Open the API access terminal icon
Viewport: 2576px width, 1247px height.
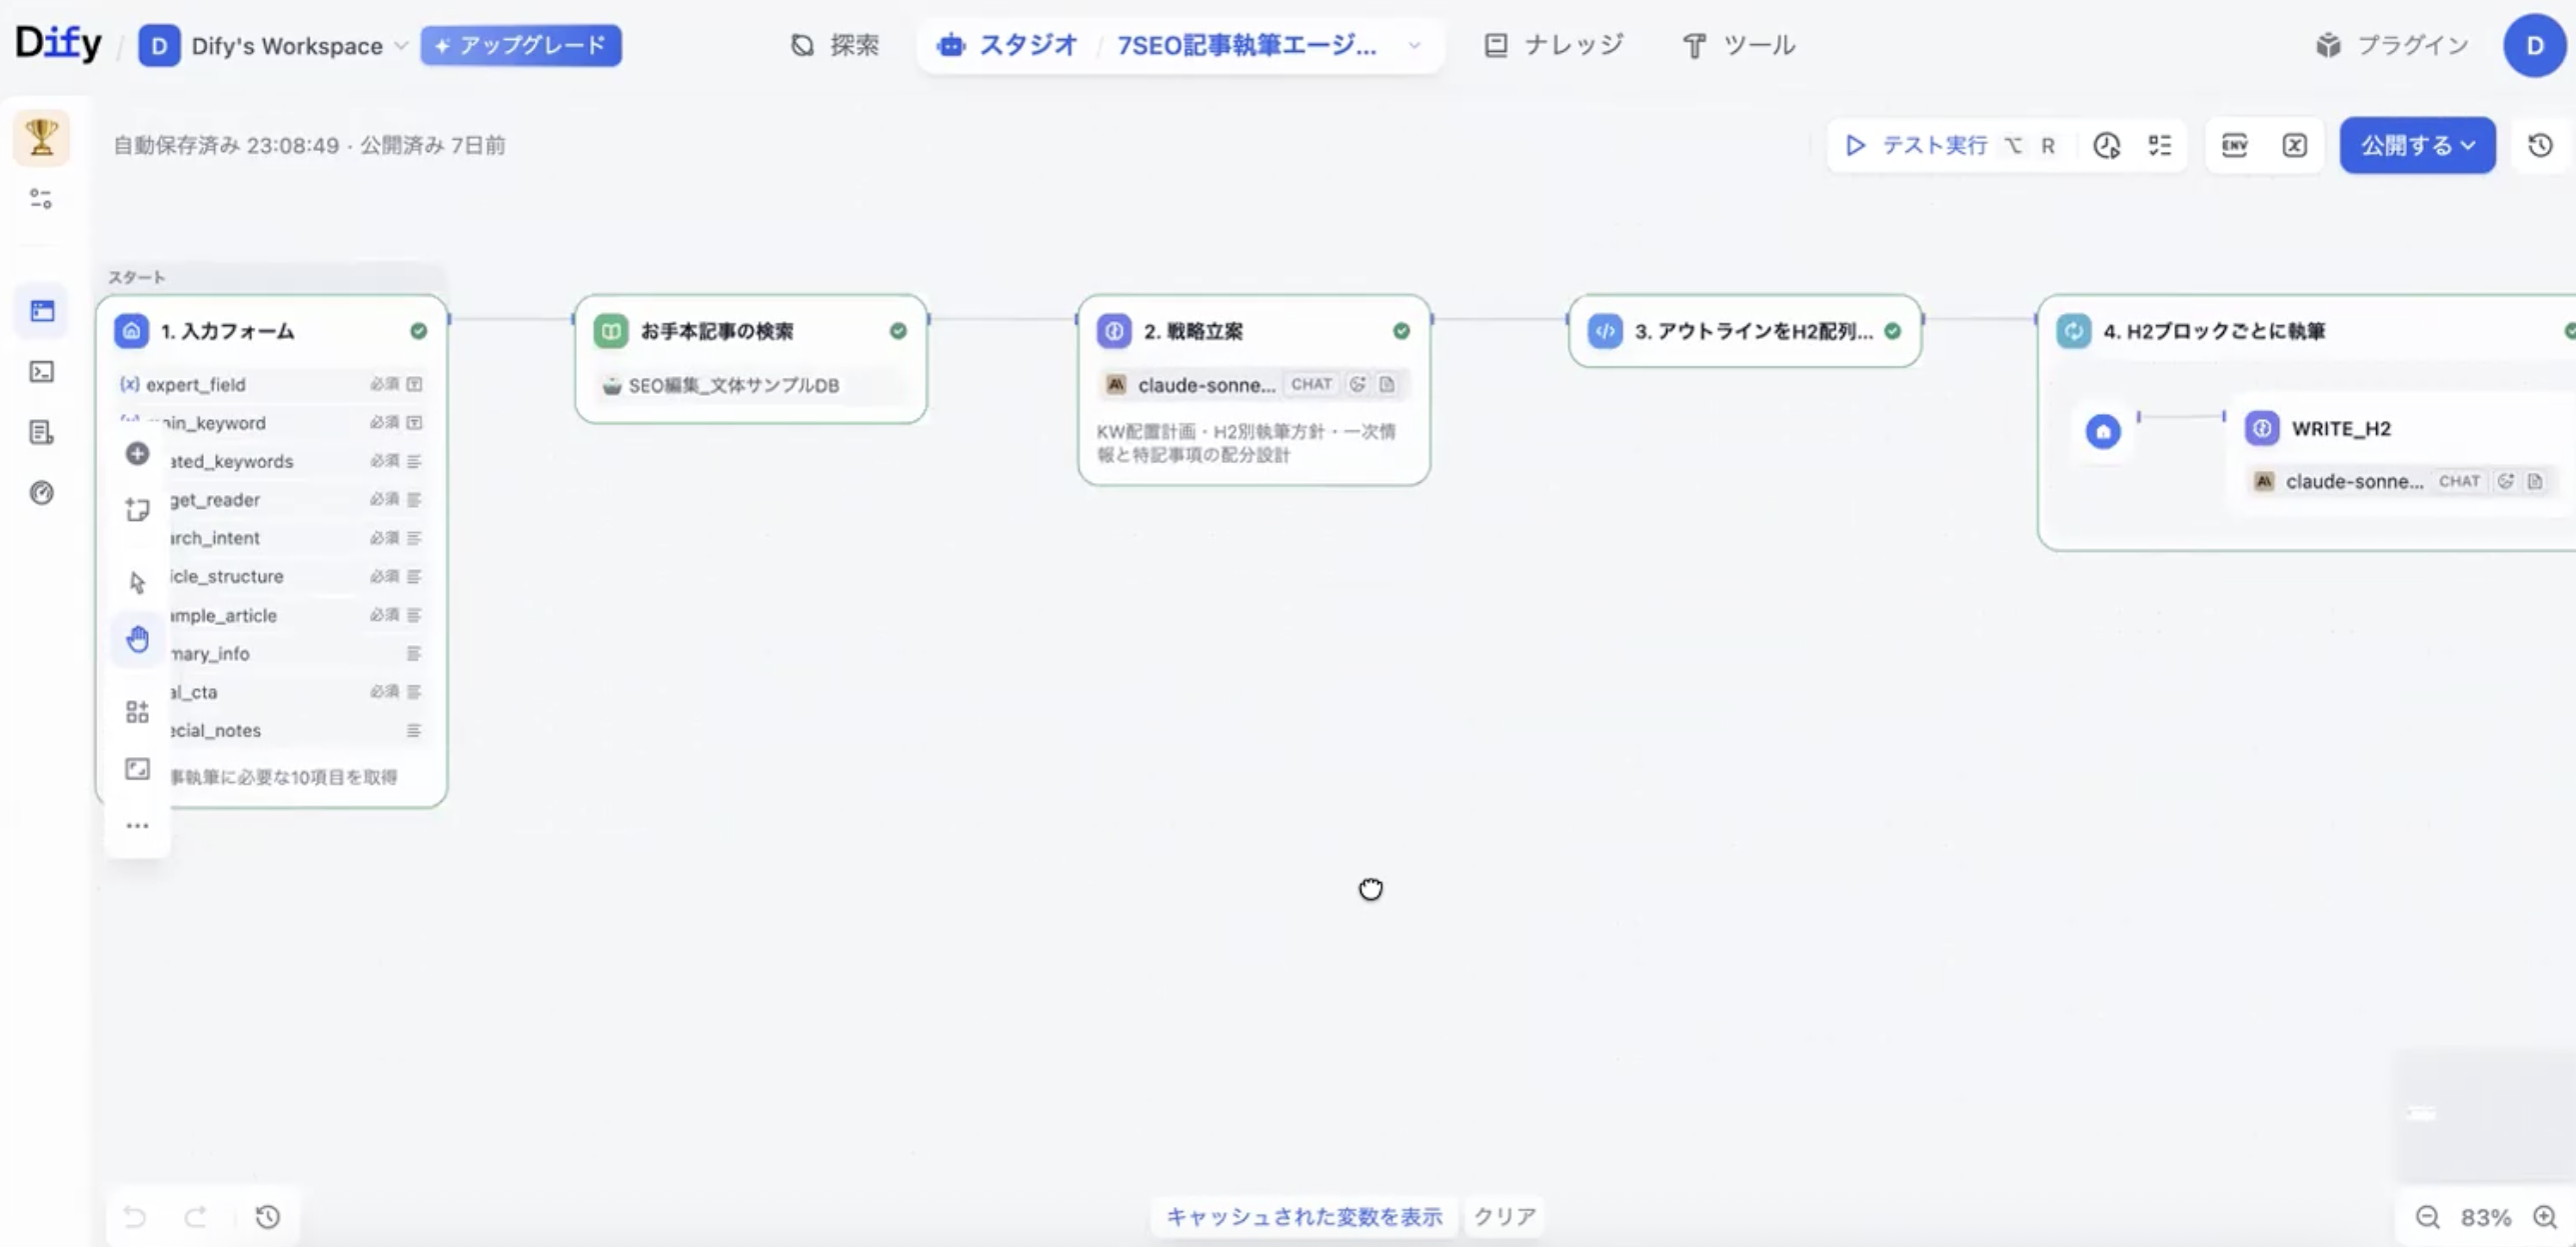[x=42, y=372]
